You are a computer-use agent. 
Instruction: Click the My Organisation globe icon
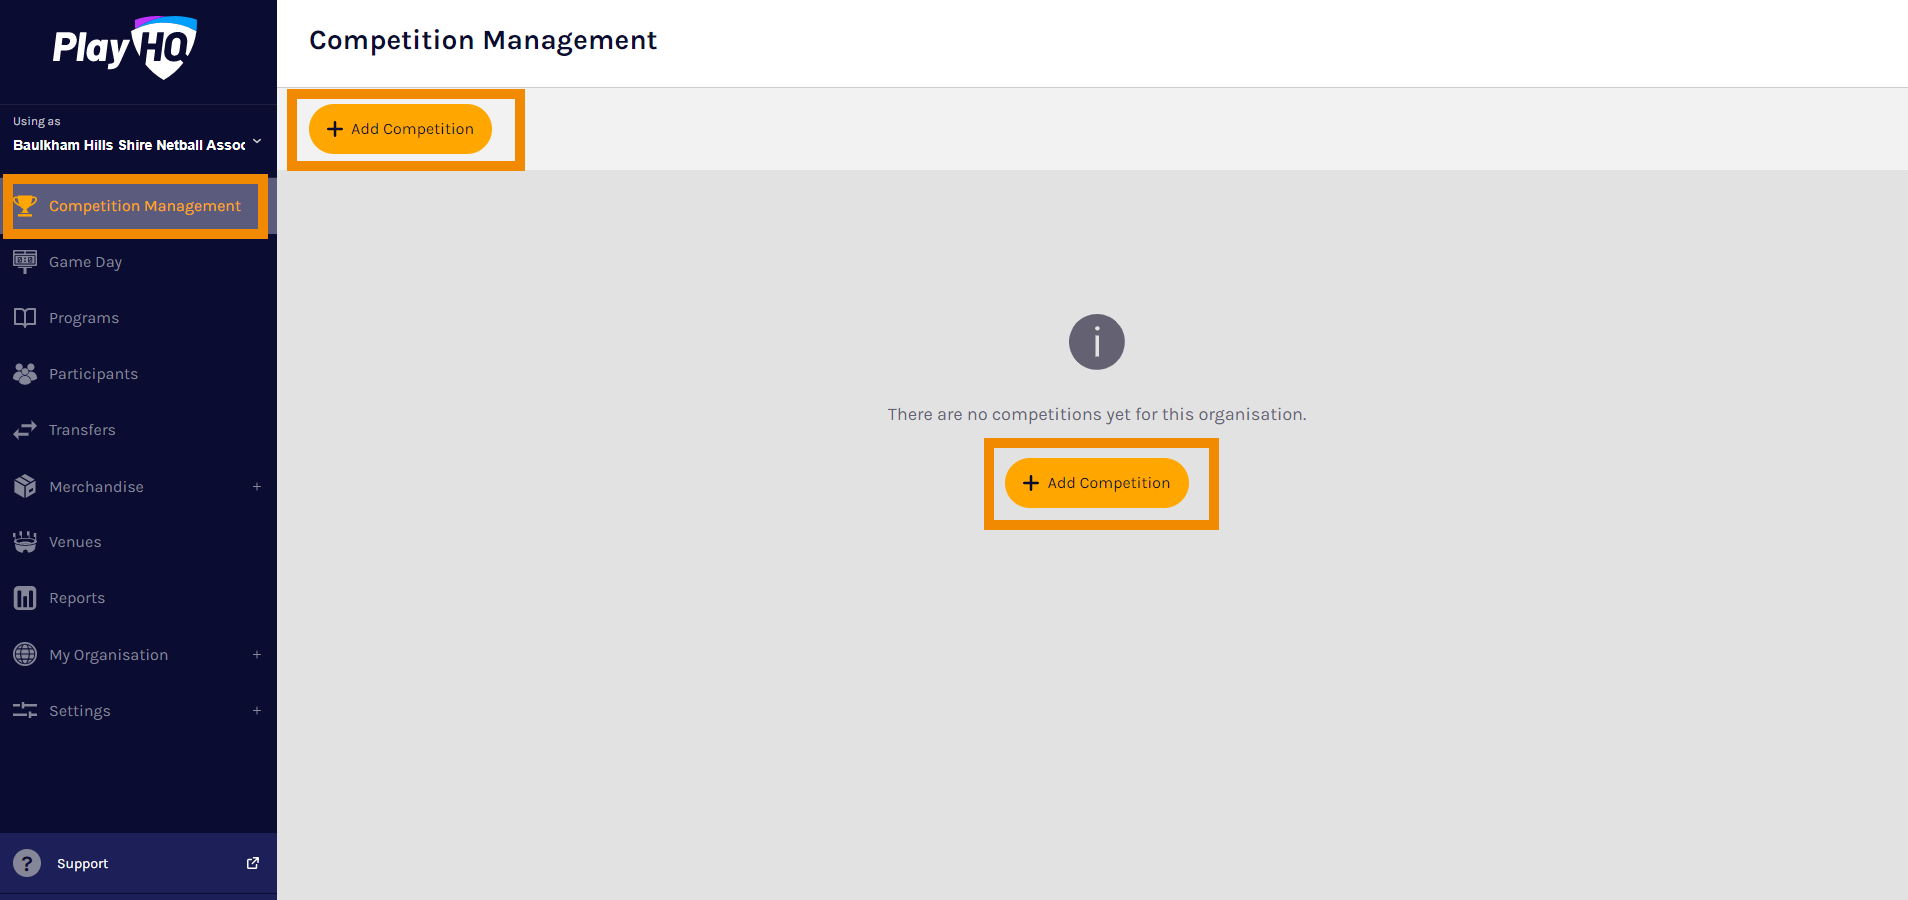coord(25,655)
